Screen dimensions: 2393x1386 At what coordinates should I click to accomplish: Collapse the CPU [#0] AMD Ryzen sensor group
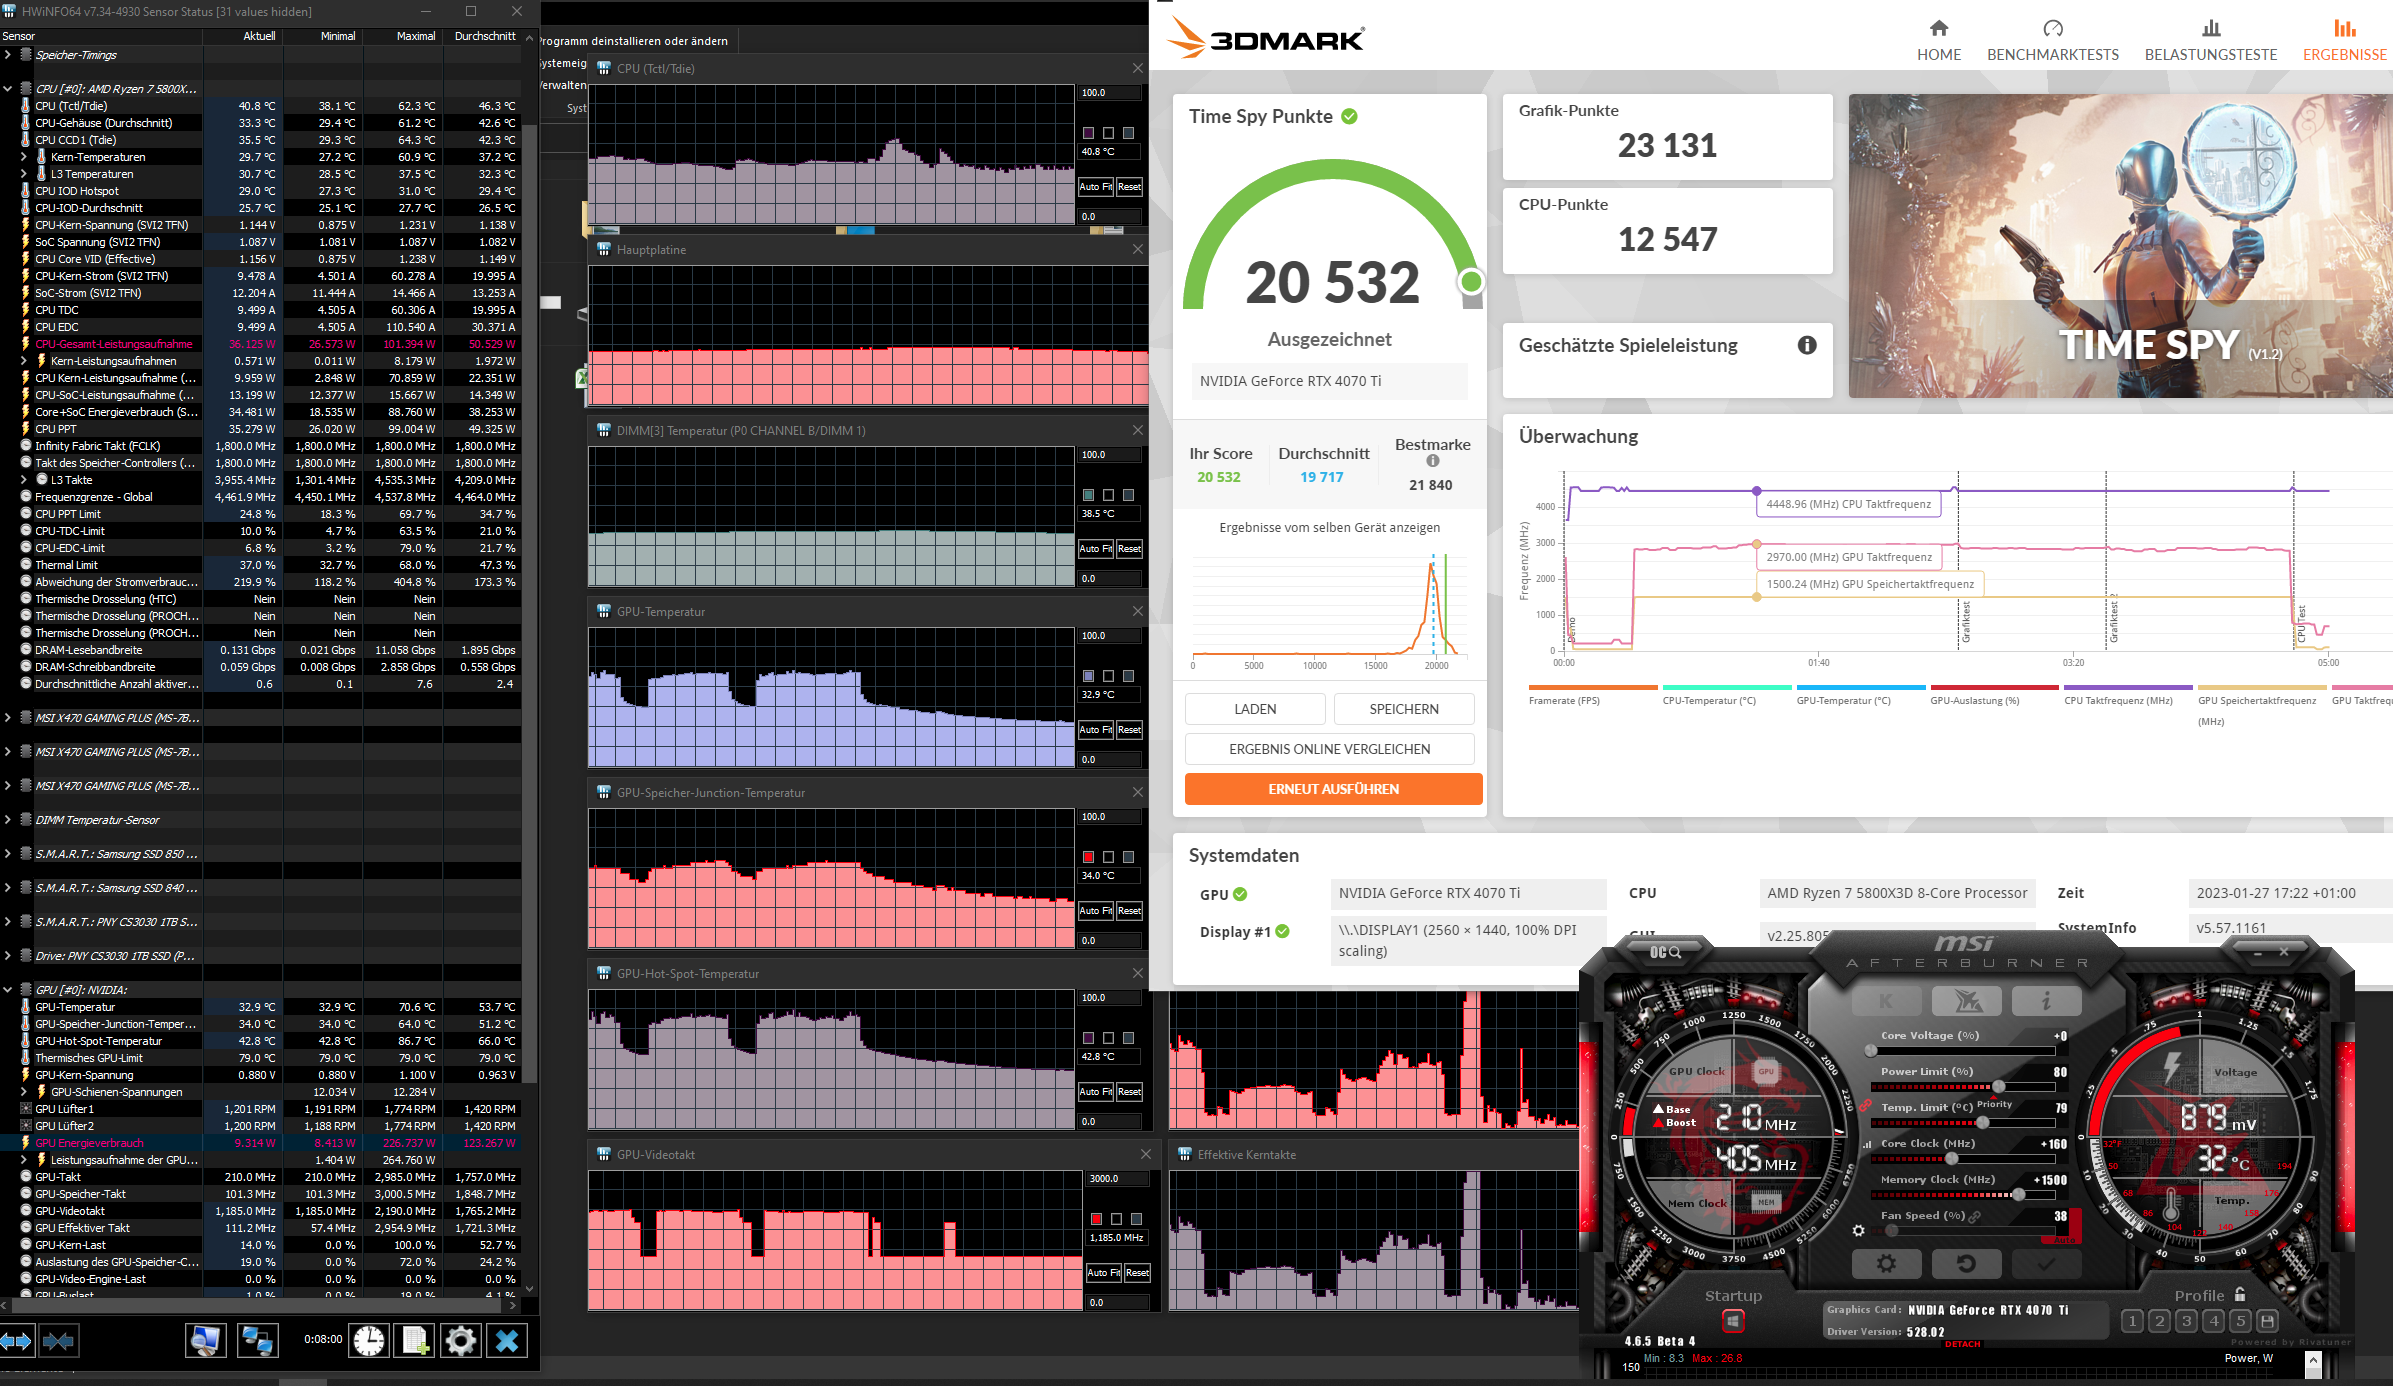(8, 89)
